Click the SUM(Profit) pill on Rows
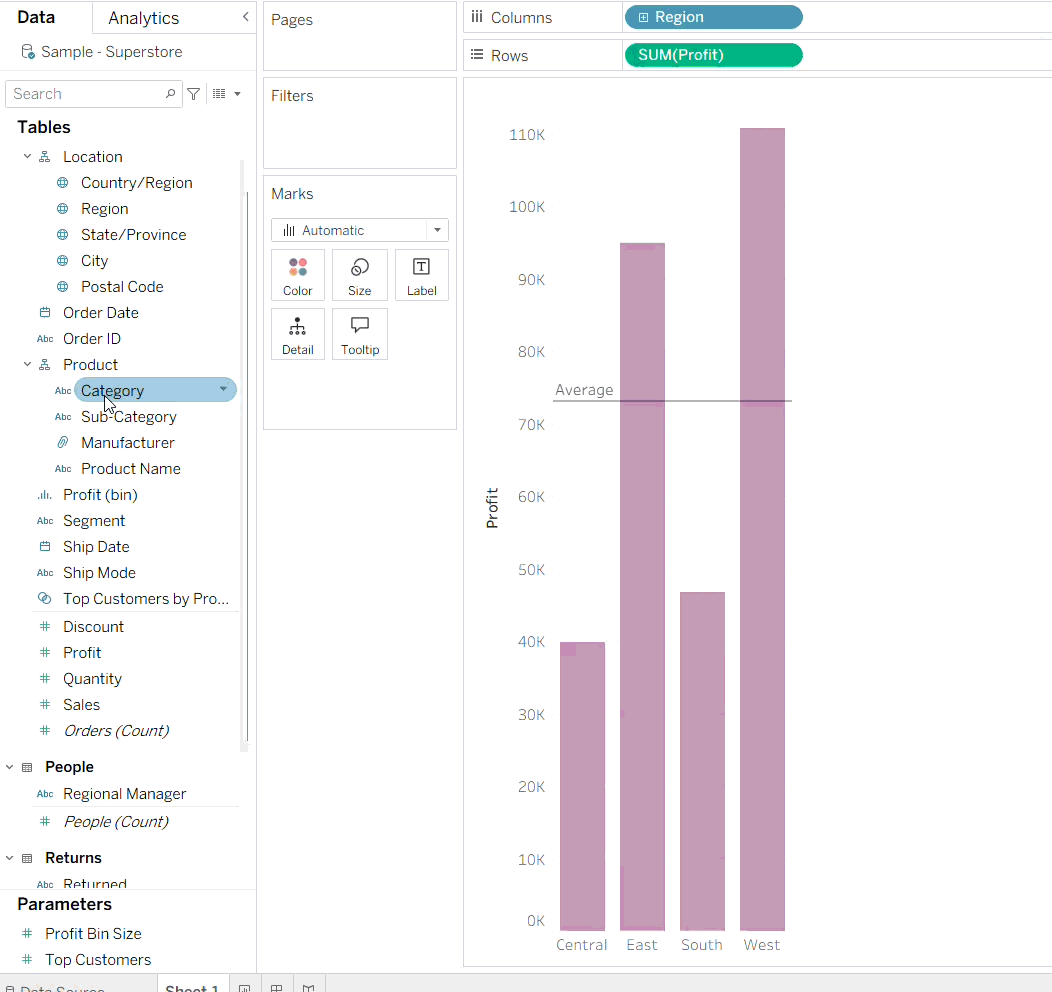 712,55
